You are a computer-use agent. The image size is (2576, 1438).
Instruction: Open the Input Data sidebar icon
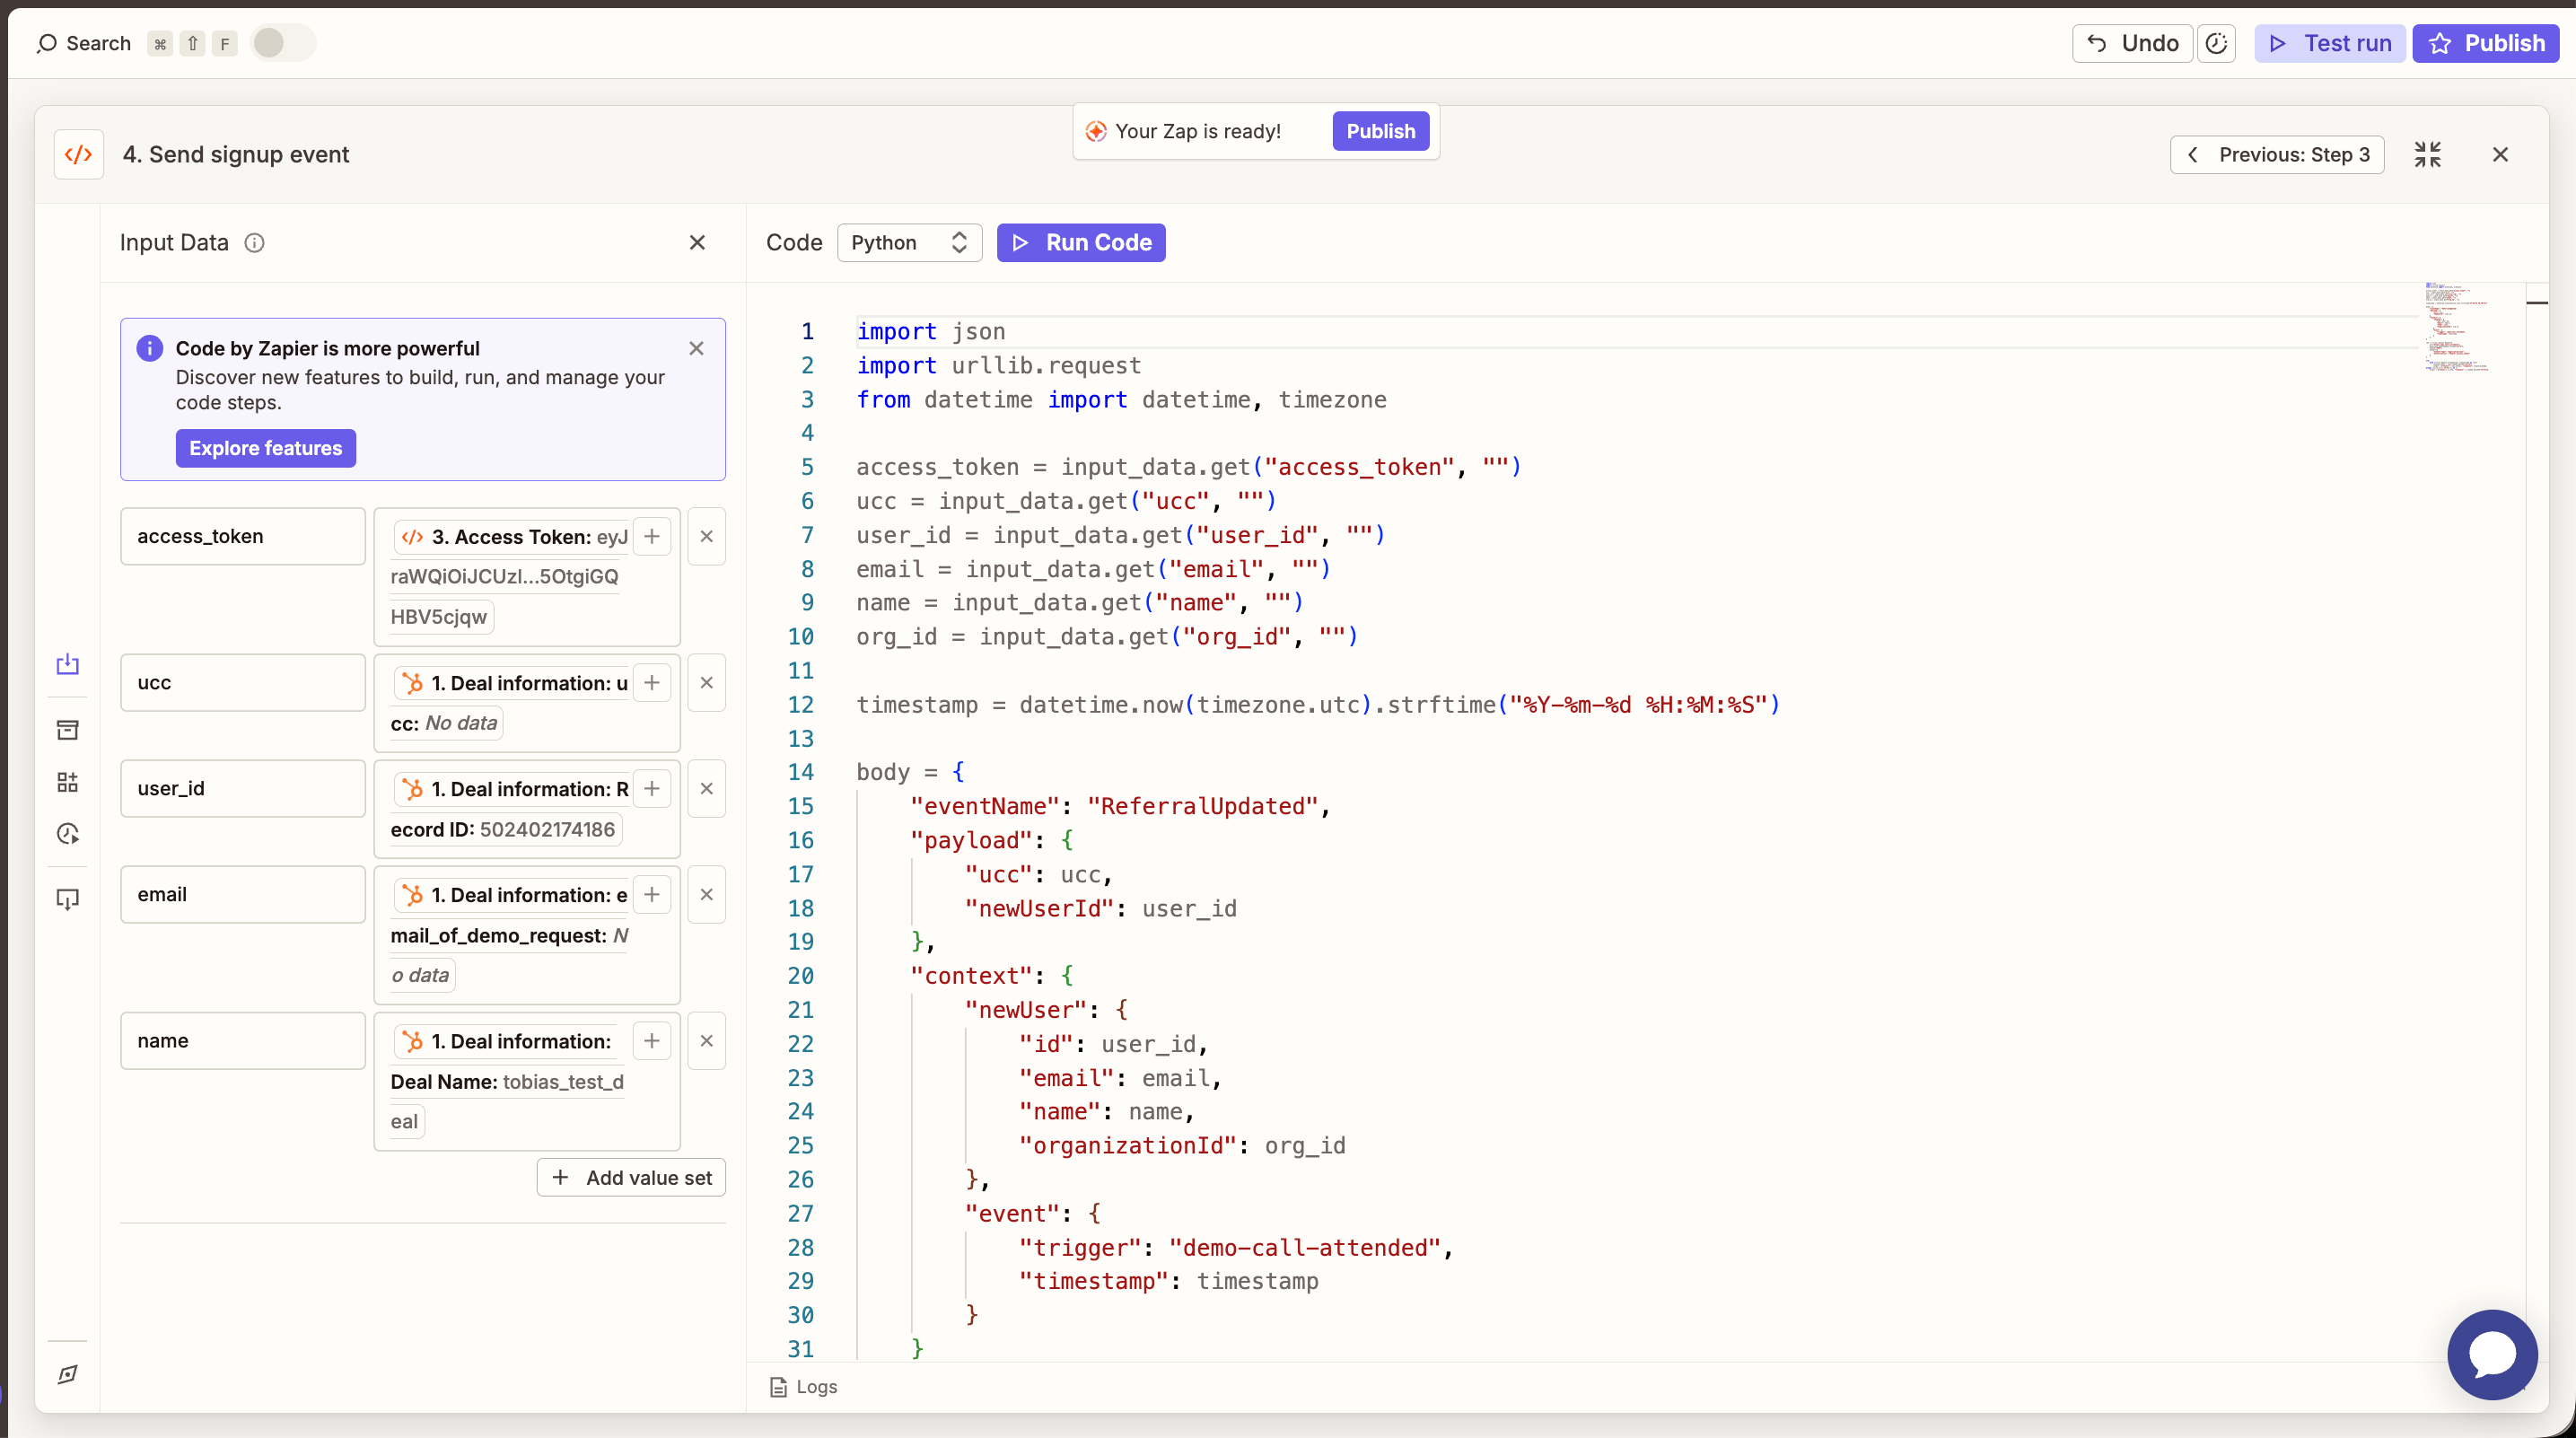pos(68,664)
